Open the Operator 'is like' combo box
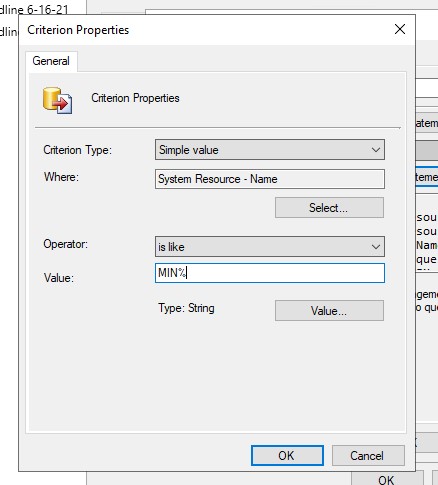 (x=270, y=247)
